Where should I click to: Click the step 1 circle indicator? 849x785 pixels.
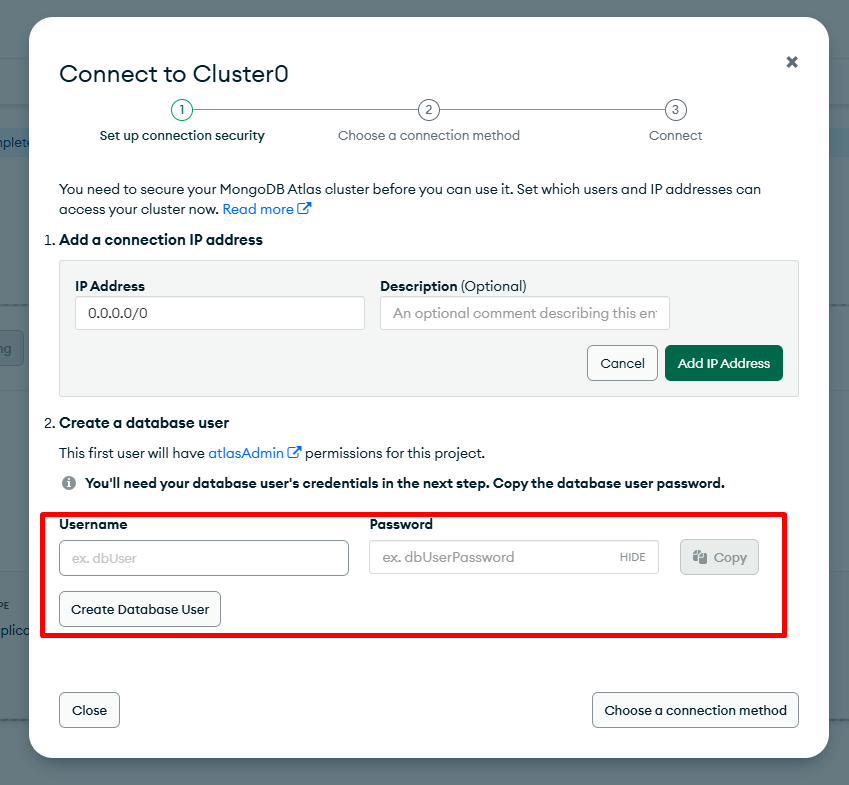[x=182, y=110]
